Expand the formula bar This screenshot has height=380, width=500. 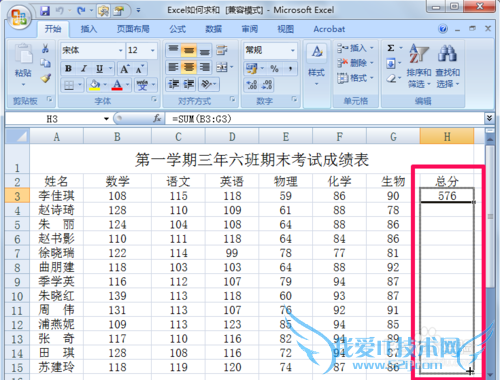[x=489, y=118]
